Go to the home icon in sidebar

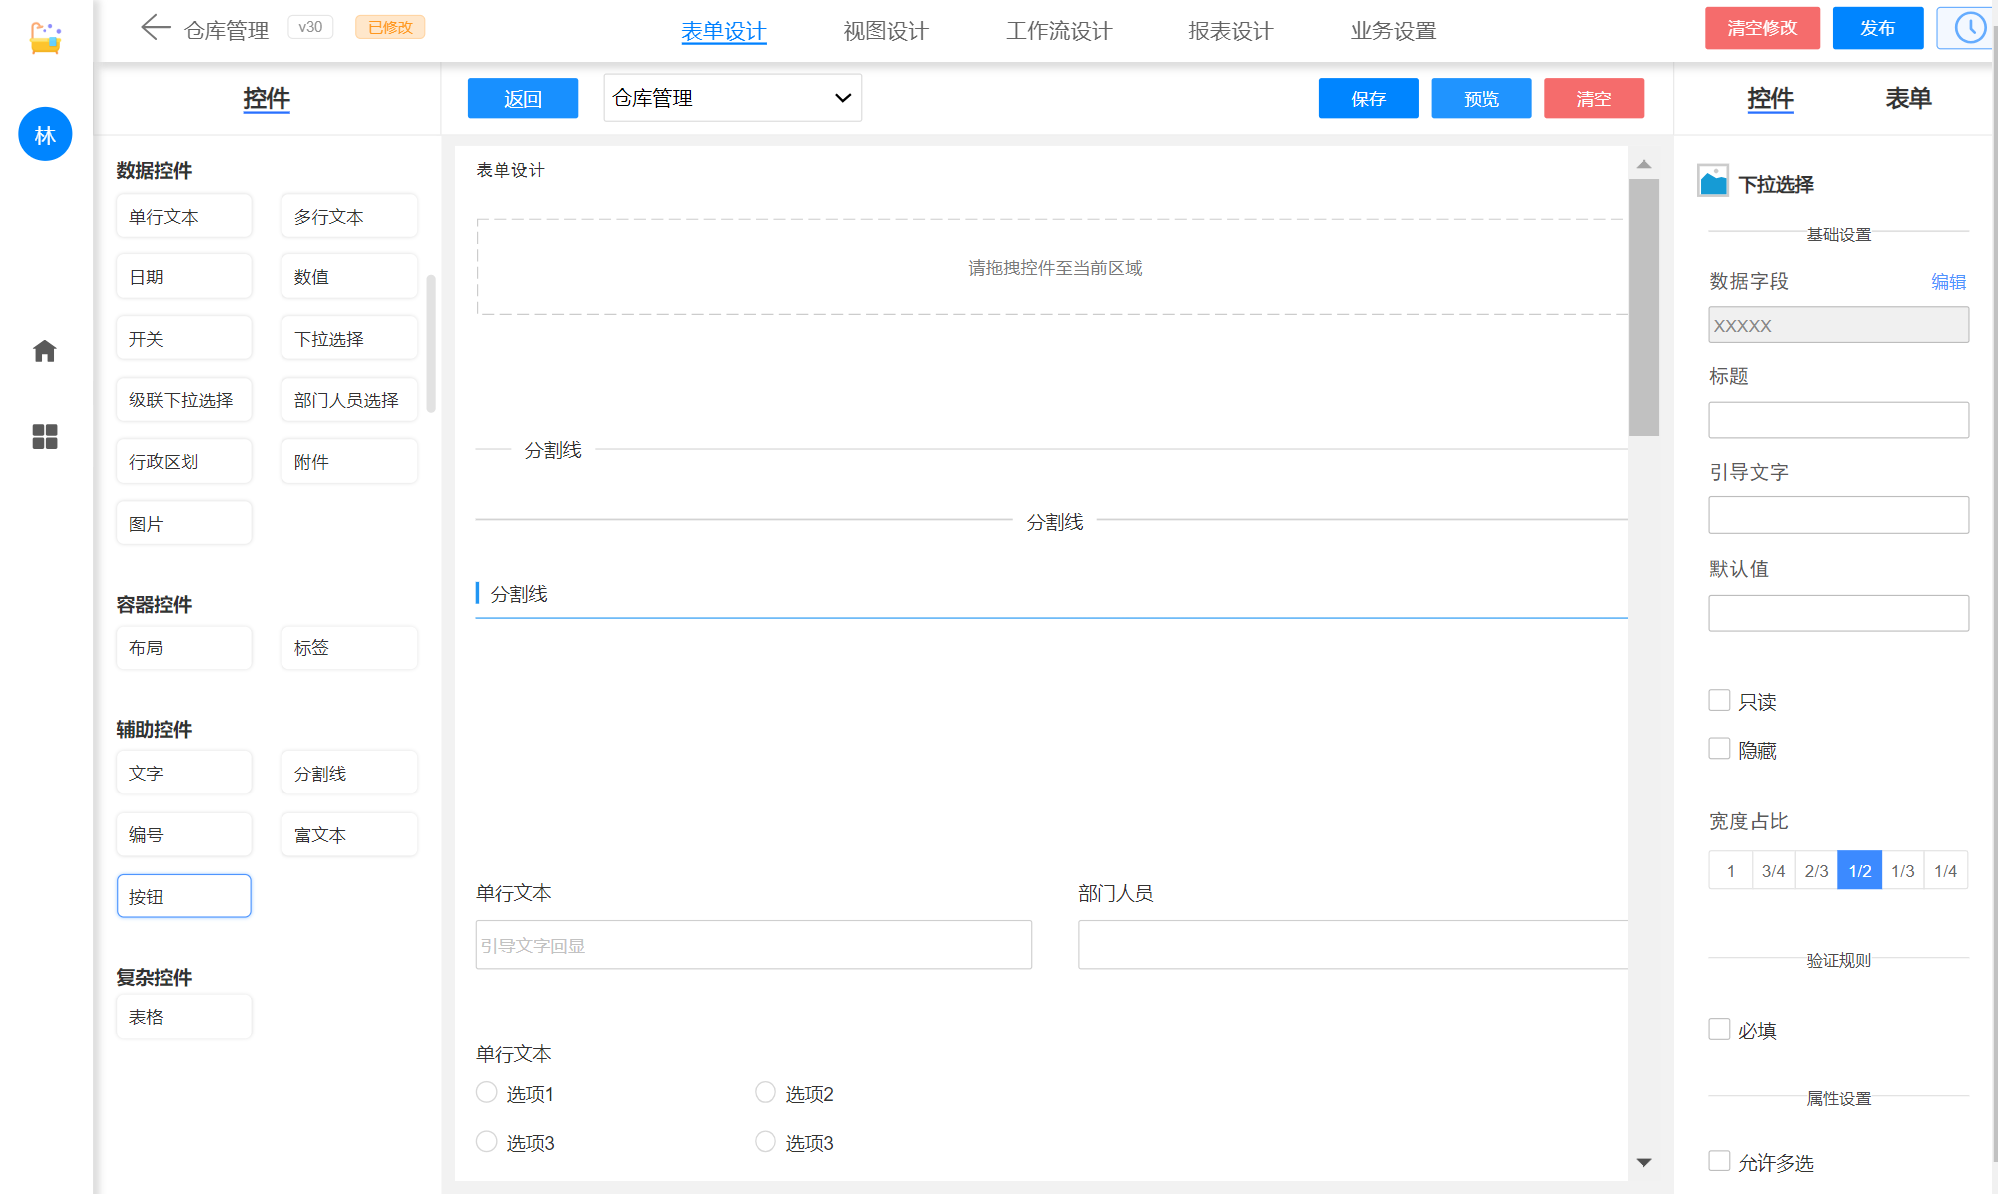pyautogui.click(x=45, y=351)
